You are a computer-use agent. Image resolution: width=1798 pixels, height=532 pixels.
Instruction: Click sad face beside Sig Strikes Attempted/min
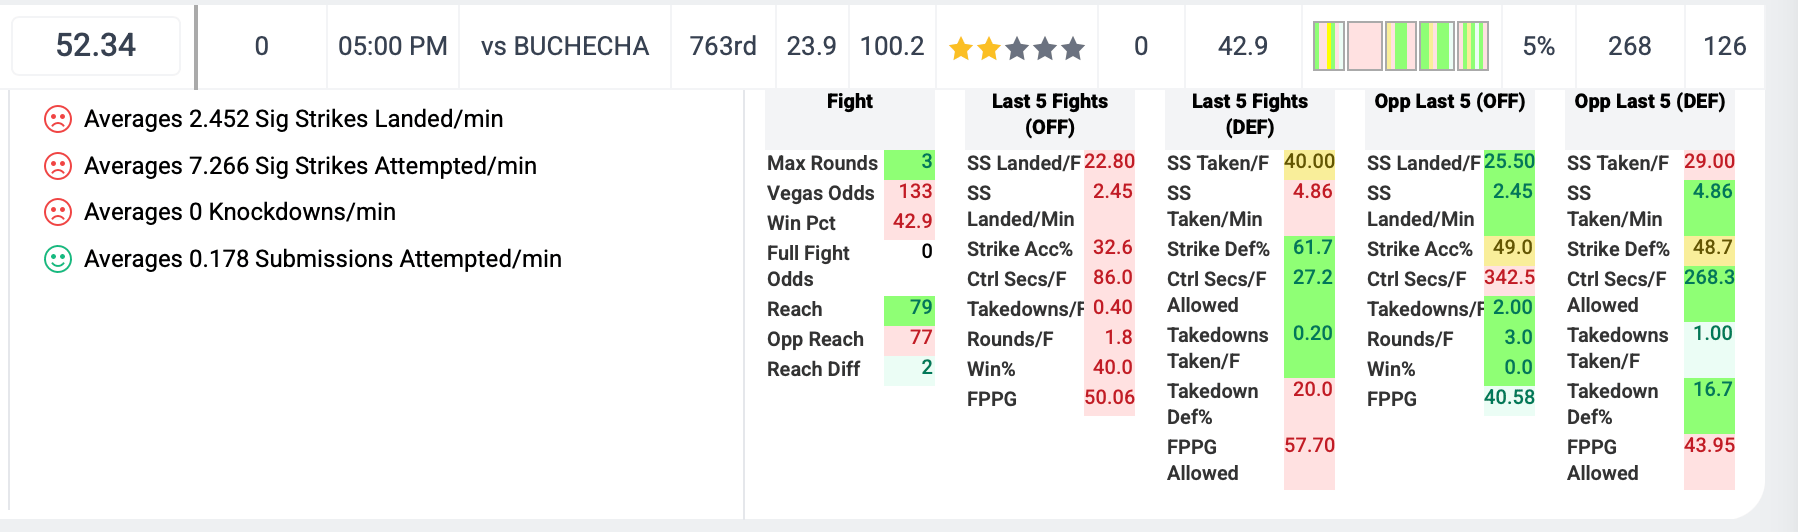pos(58,166)
